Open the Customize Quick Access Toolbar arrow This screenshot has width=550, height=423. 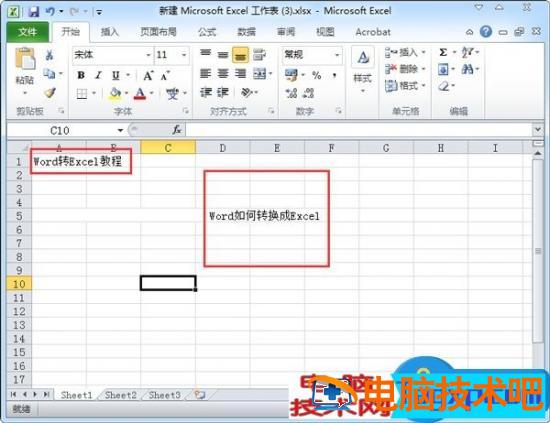click(x=99, y=13)
